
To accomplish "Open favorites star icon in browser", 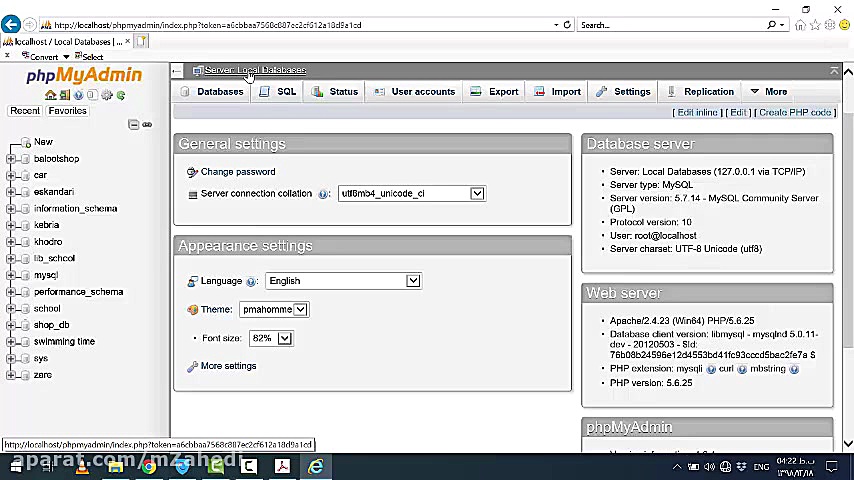I will (x=815, y=25).
